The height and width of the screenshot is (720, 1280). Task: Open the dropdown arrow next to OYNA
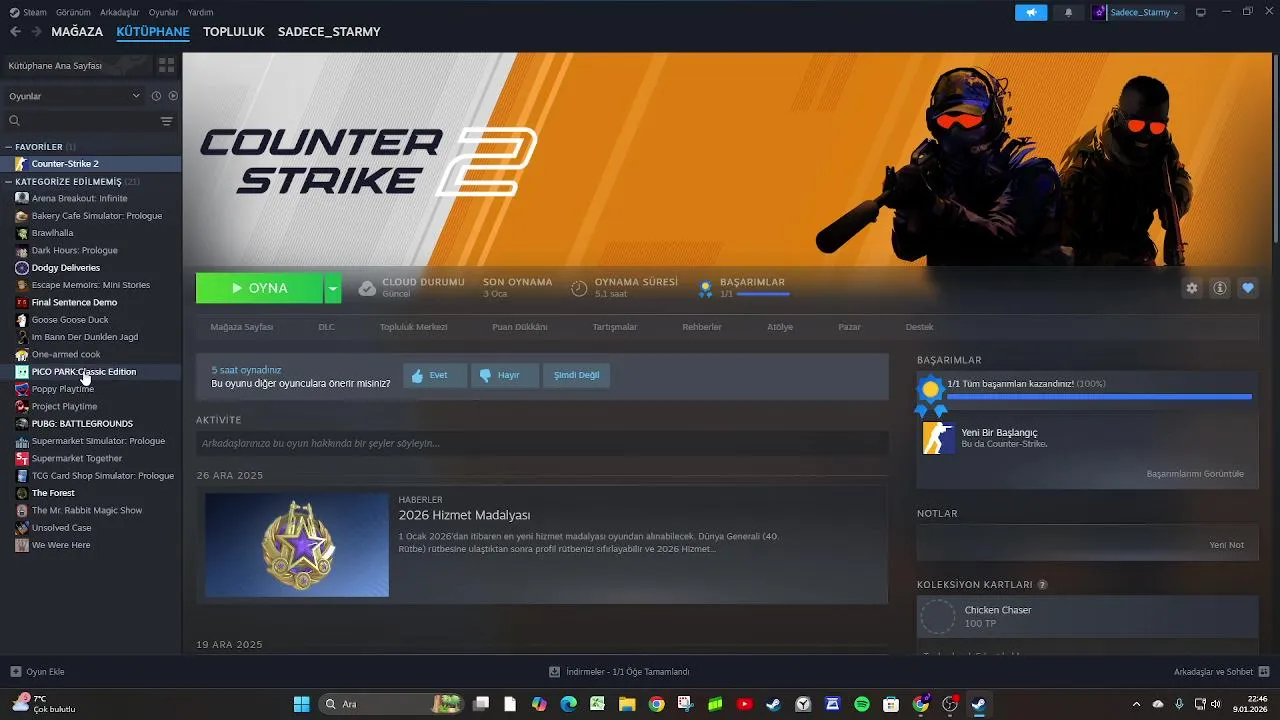click(x=333, y=288)
